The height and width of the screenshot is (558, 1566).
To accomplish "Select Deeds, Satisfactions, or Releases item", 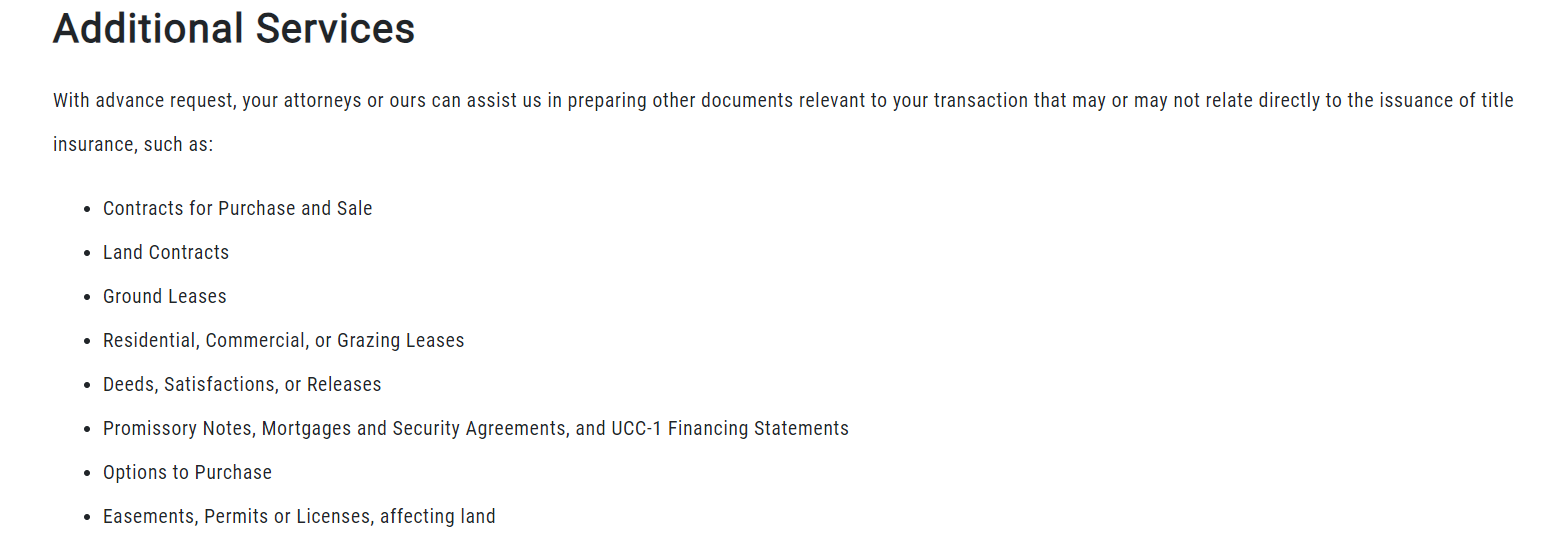I will 242,385.
